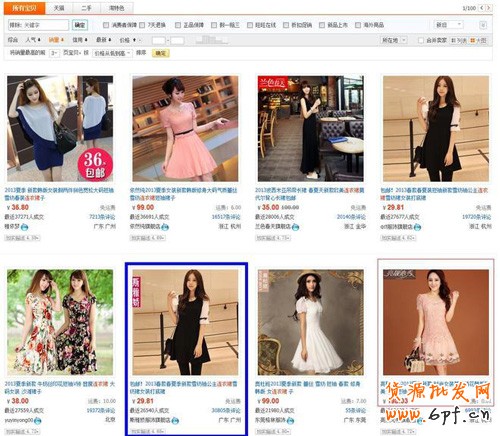Expand the 价格从低到高 sort dropdown
Image resolution: width=500 pixels, height=436 pixels.
click(113, 53)
